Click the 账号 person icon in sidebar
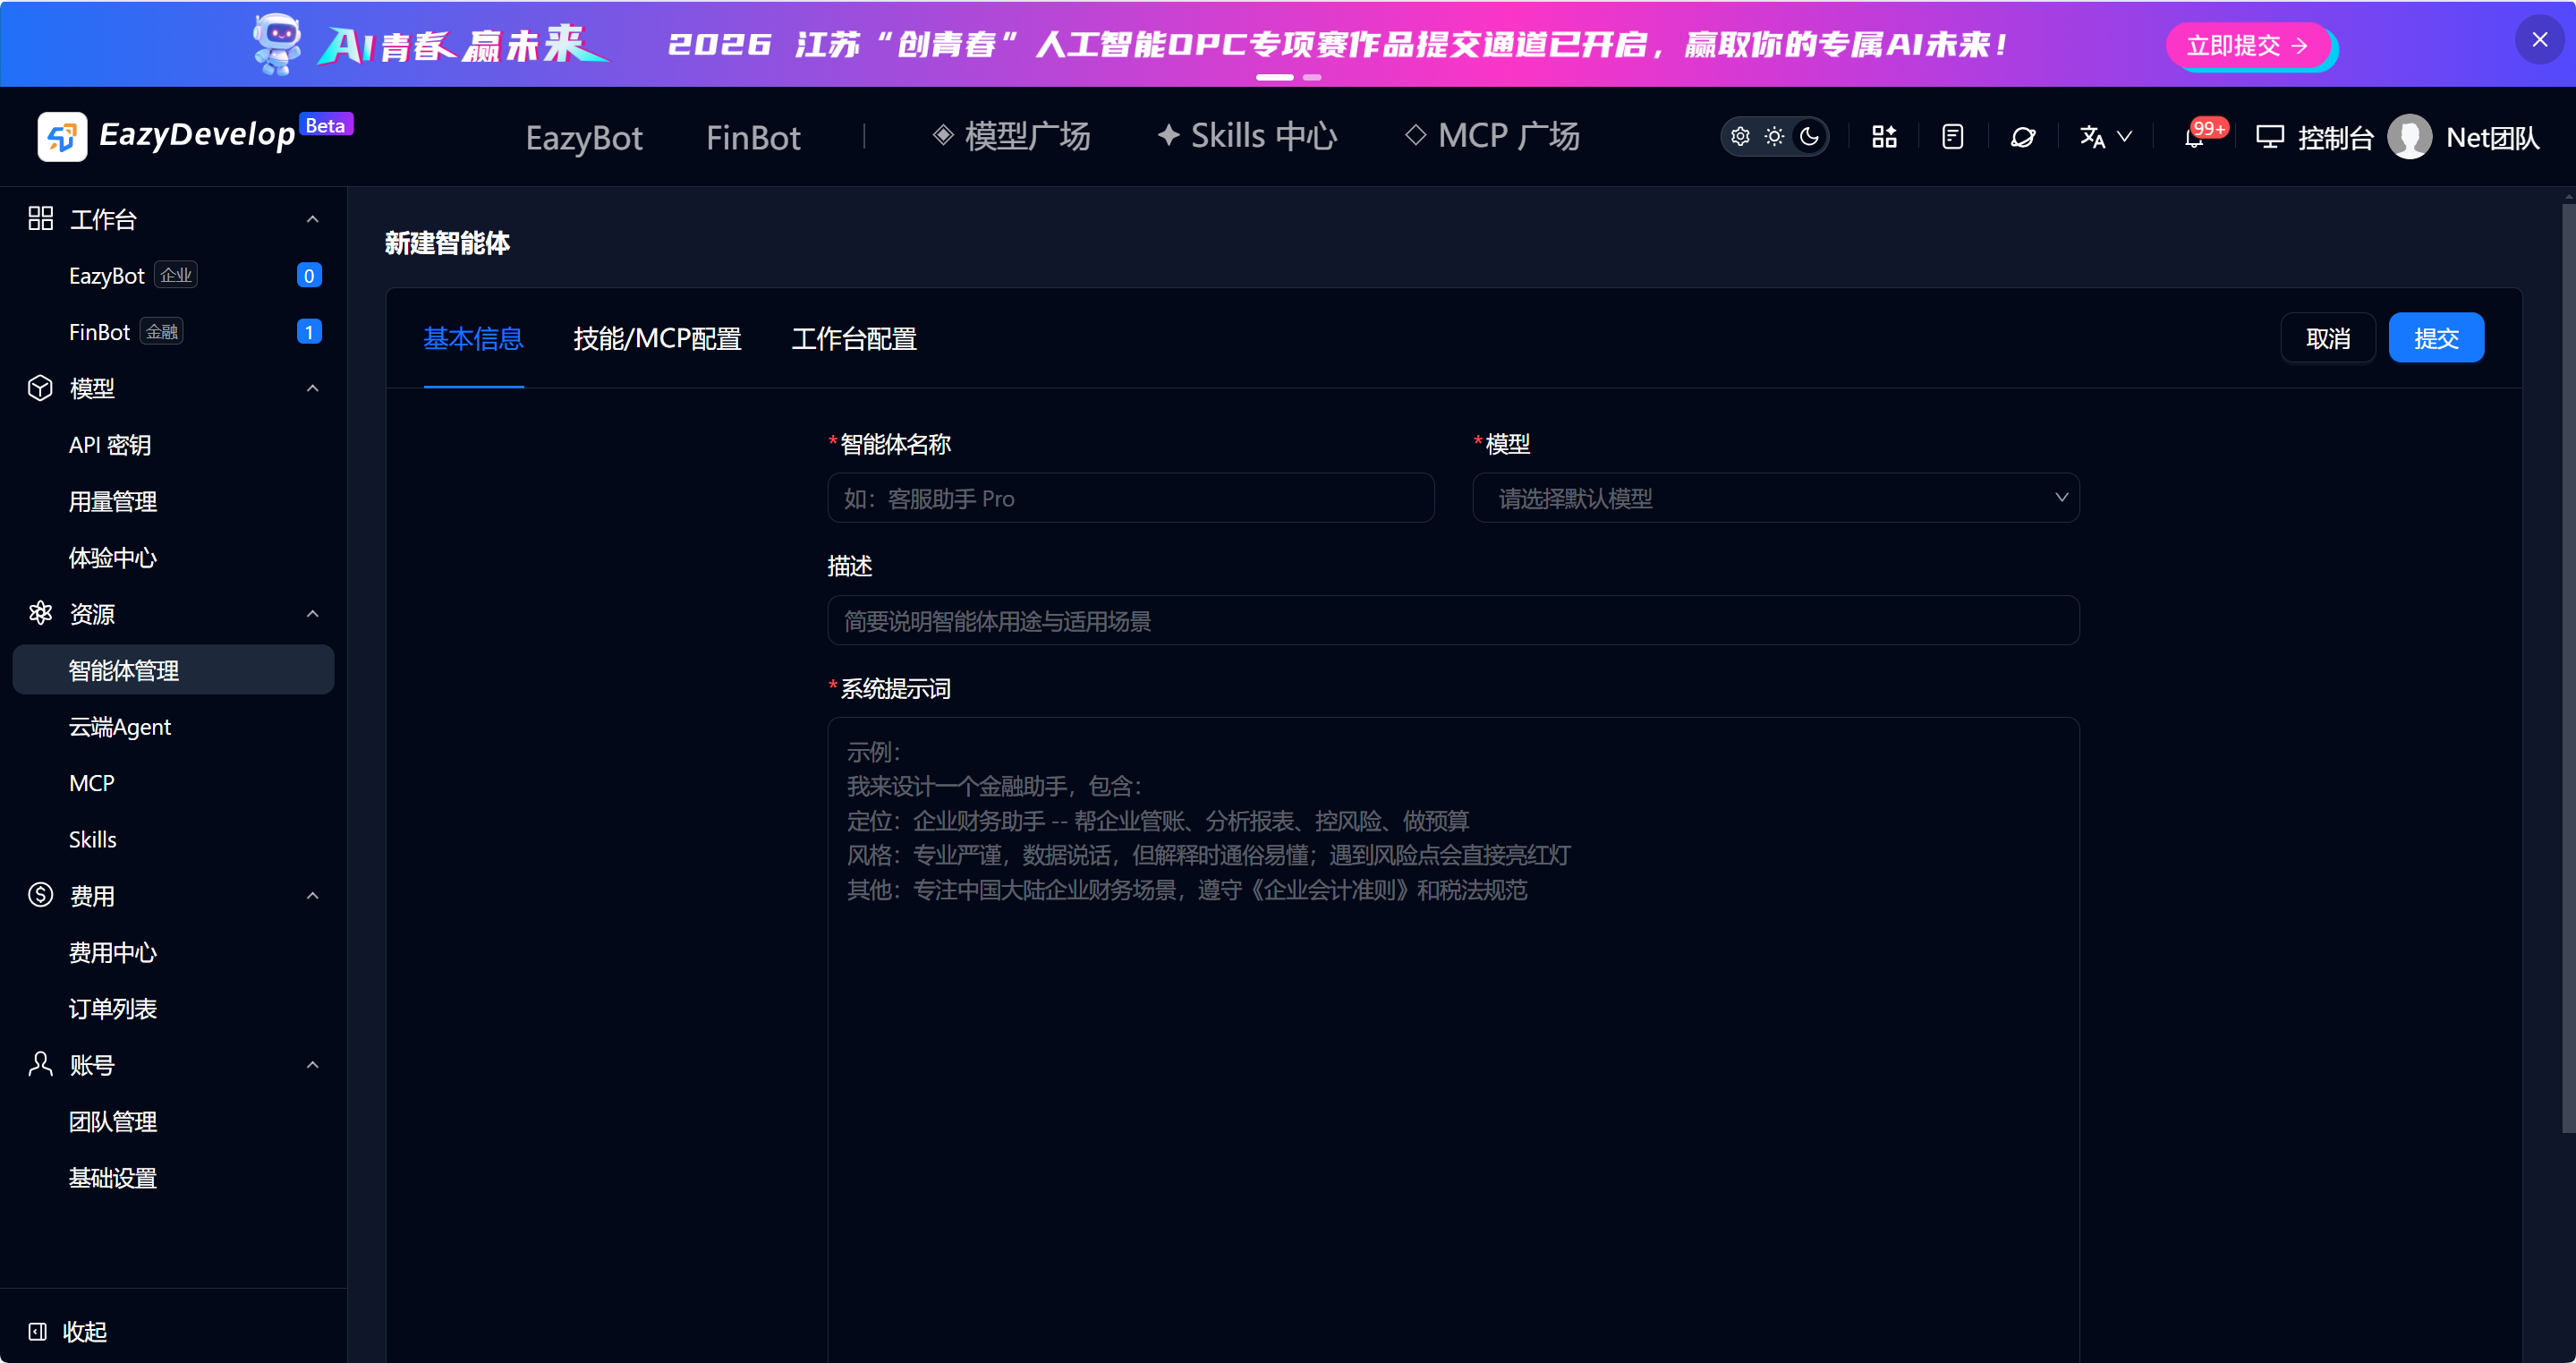 (40, 1063)
